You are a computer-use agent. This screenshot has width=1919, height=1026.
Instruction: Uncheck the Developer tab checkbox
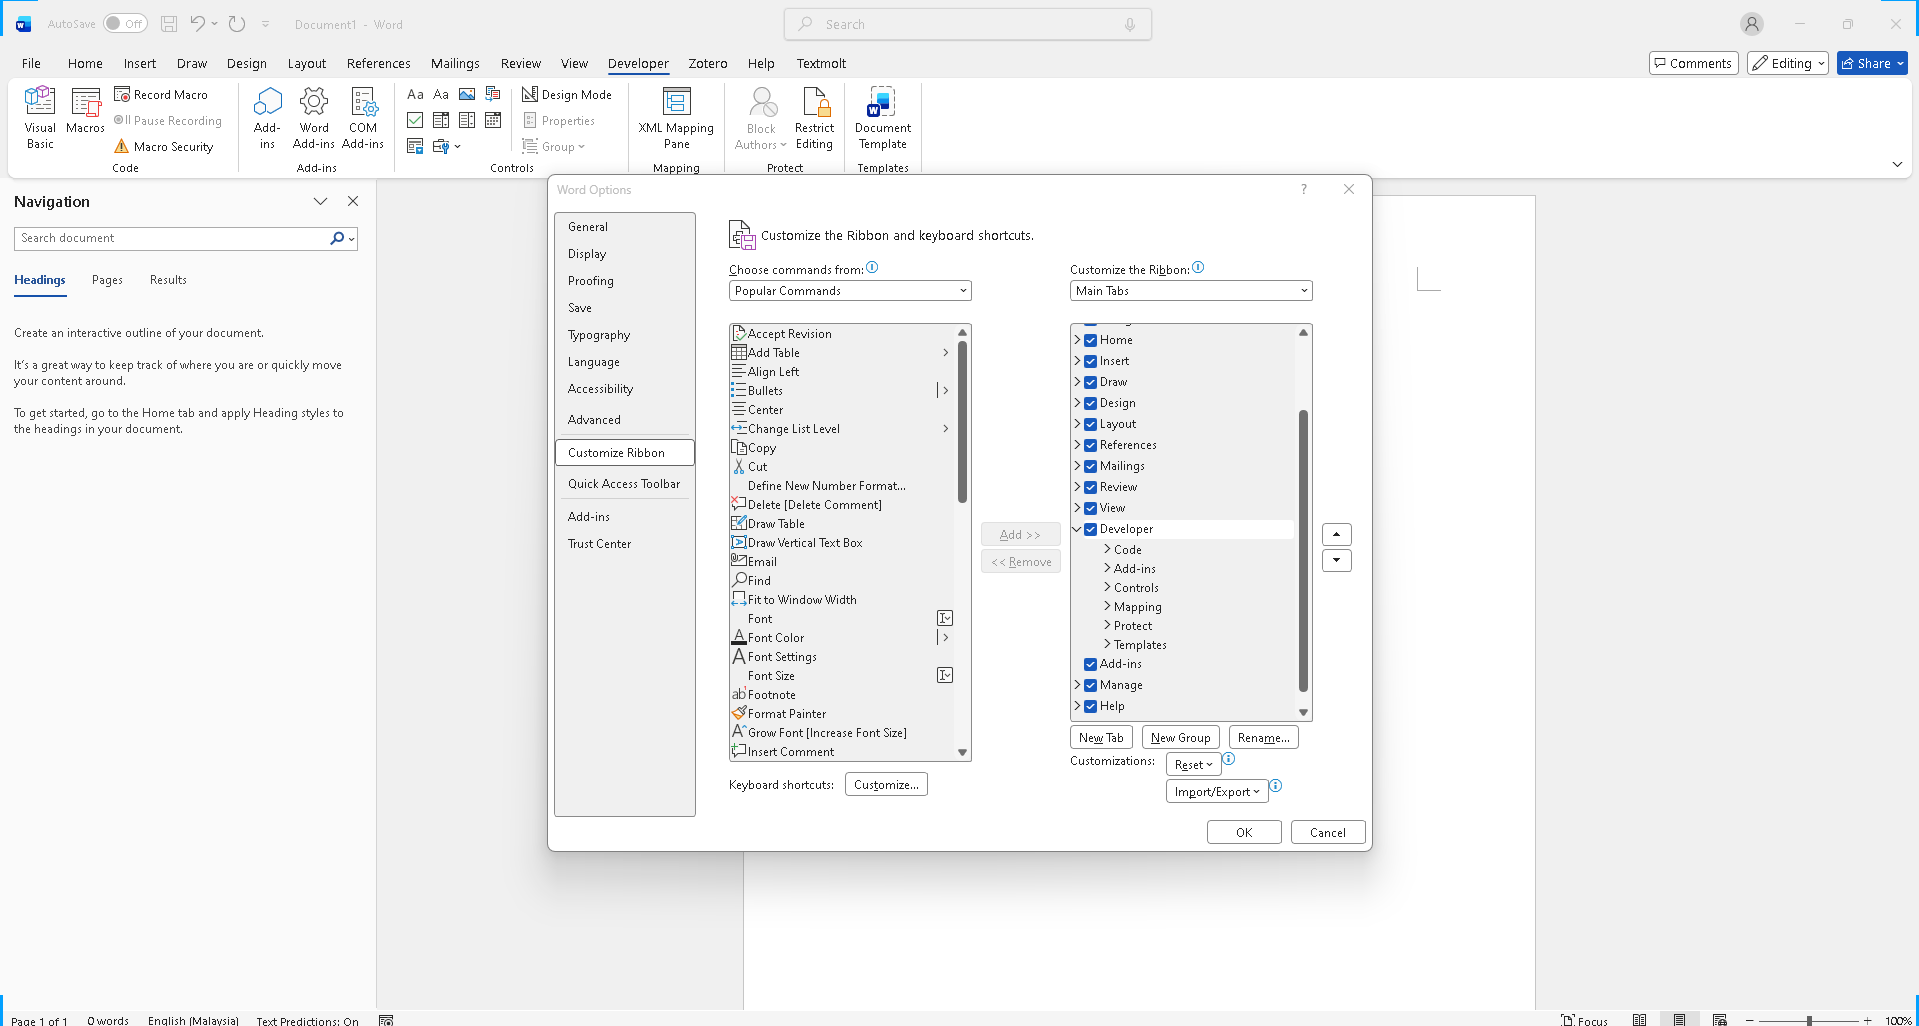point(1091,529)
